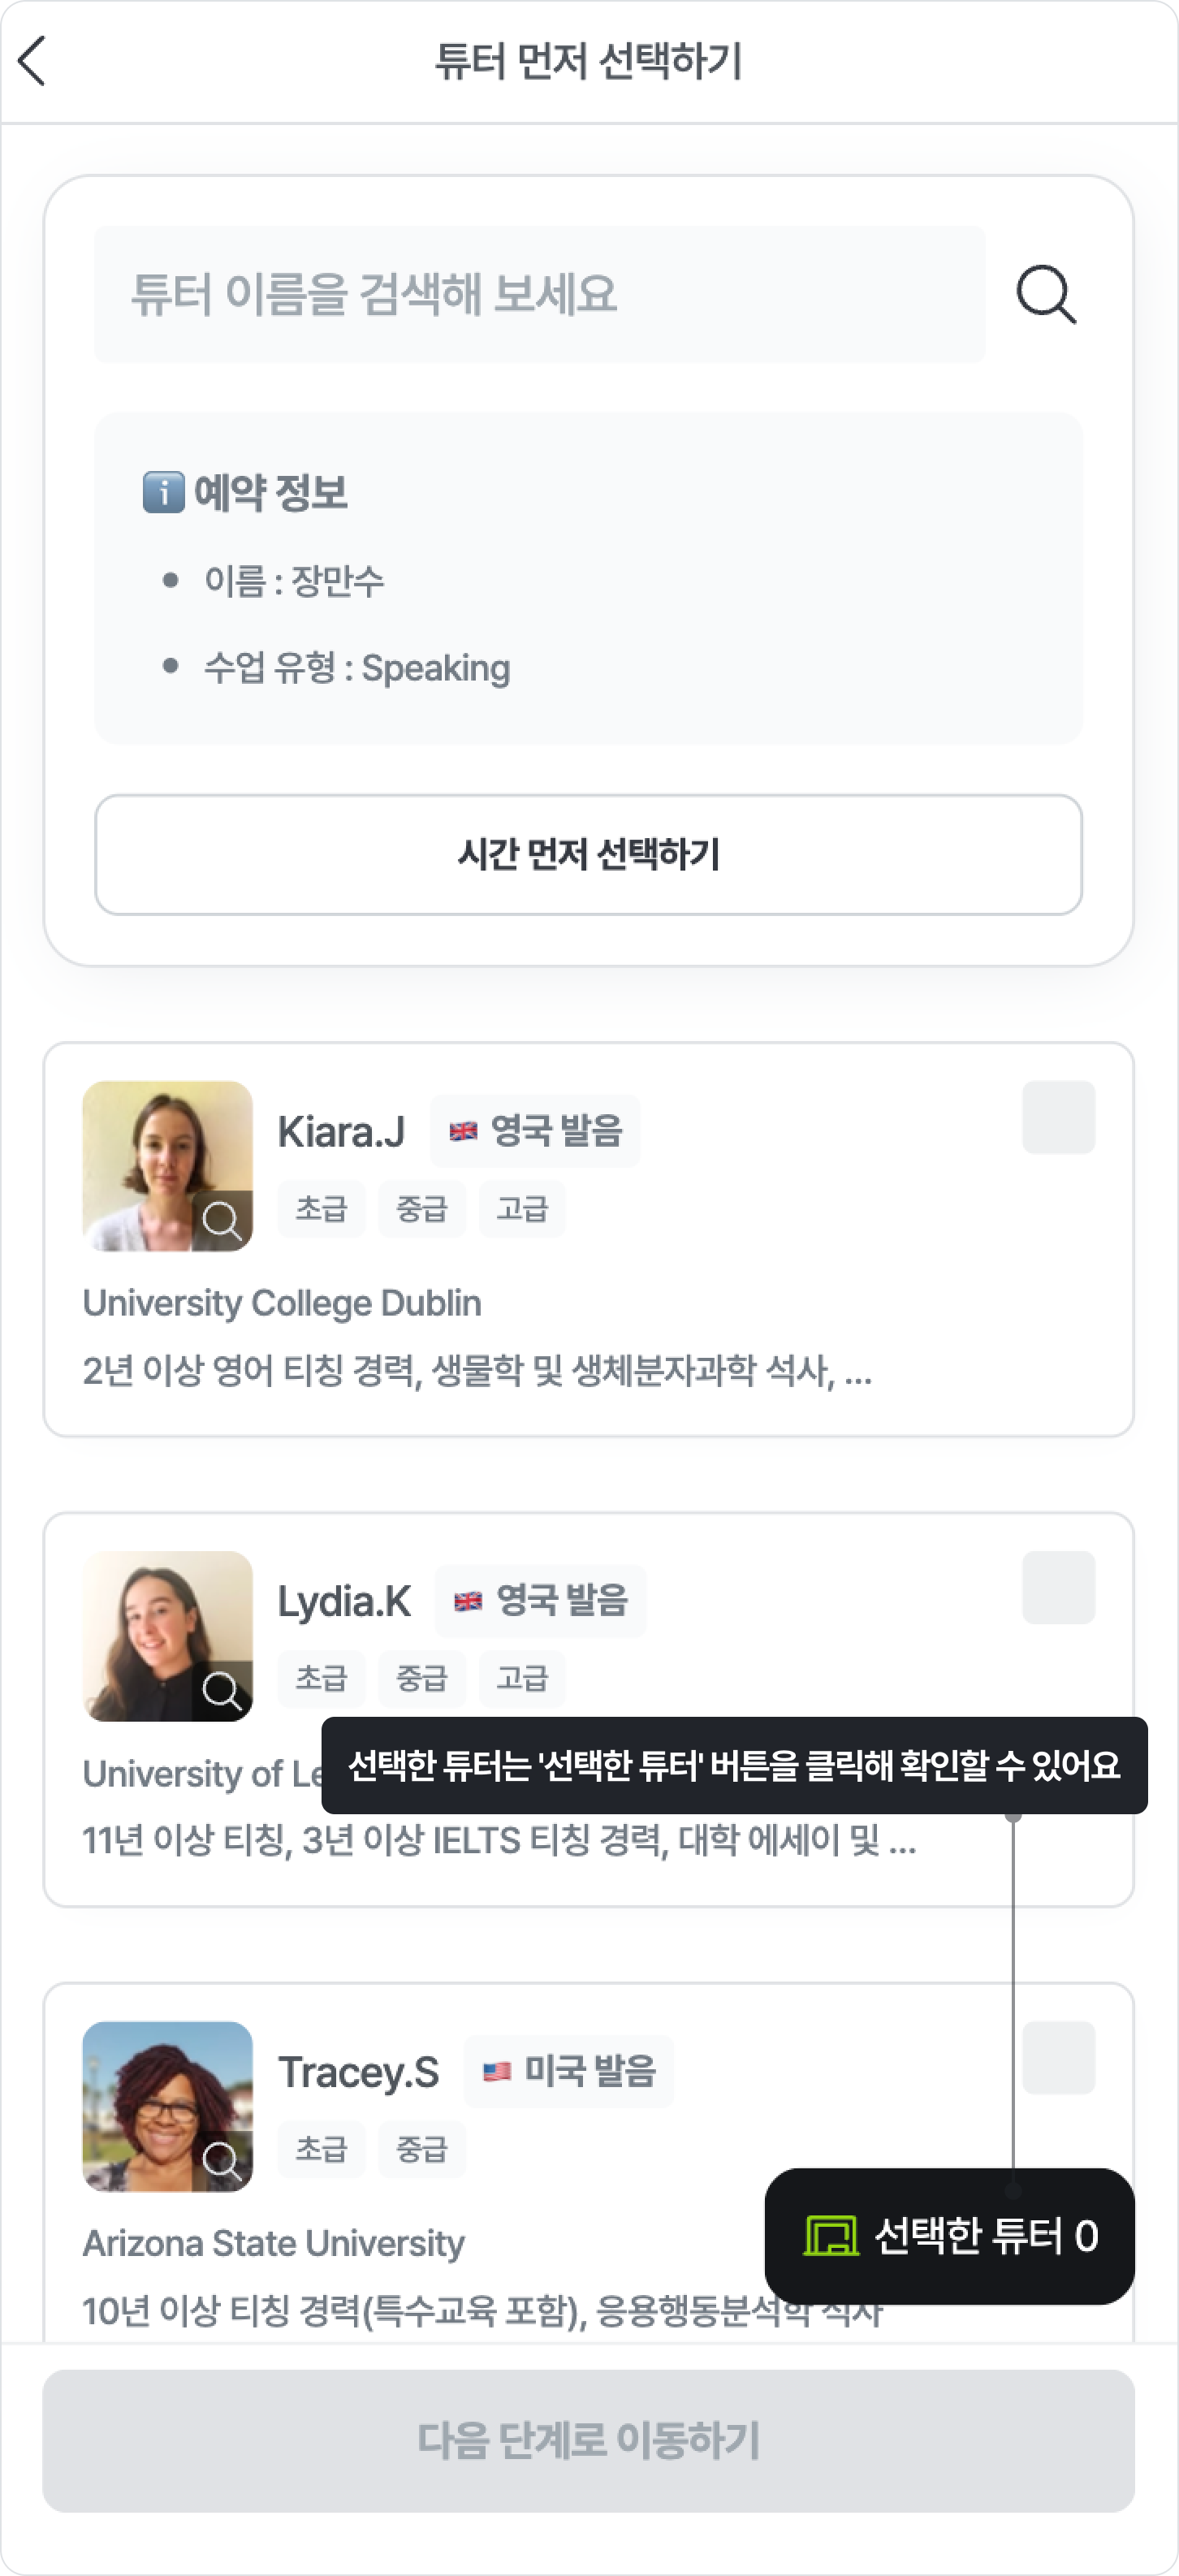The image size is (1179, 2576).
Task: Click Tracey.S's 미국 발음 tag
Action: [569, 2071]
